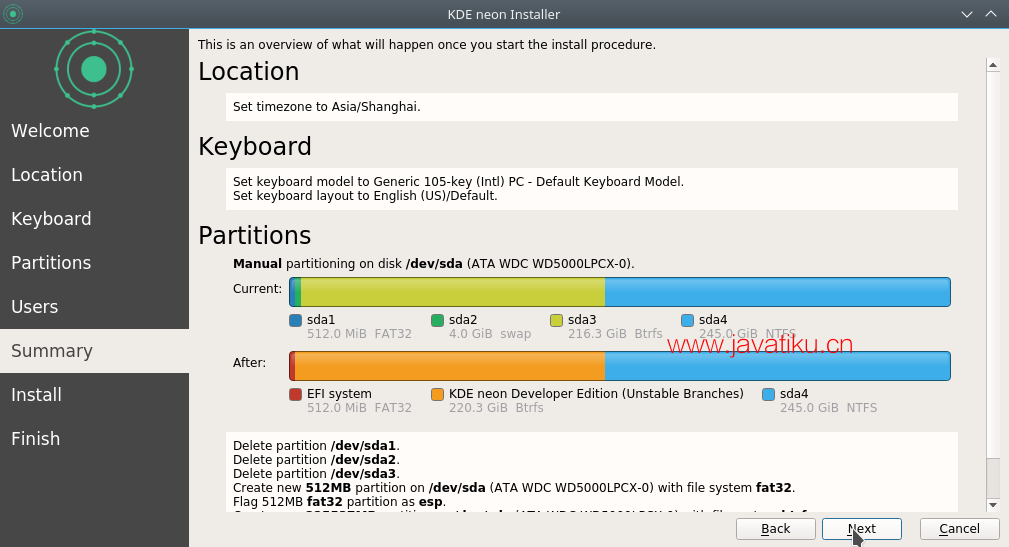This screenshot has height=547, width=1009.
Task: Click the yellow sda3 segment in Current bar
Action: (453, 292)
